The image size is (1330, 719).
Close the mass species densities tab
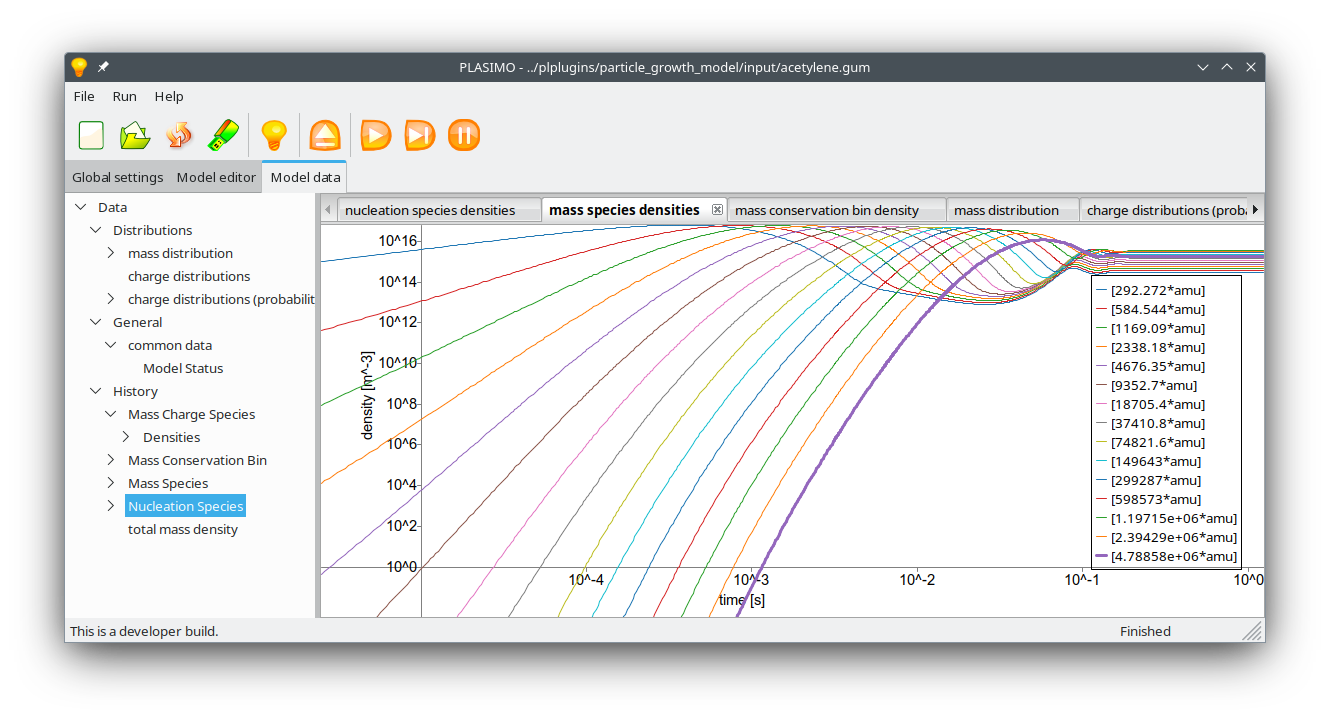tap(717, 210)
